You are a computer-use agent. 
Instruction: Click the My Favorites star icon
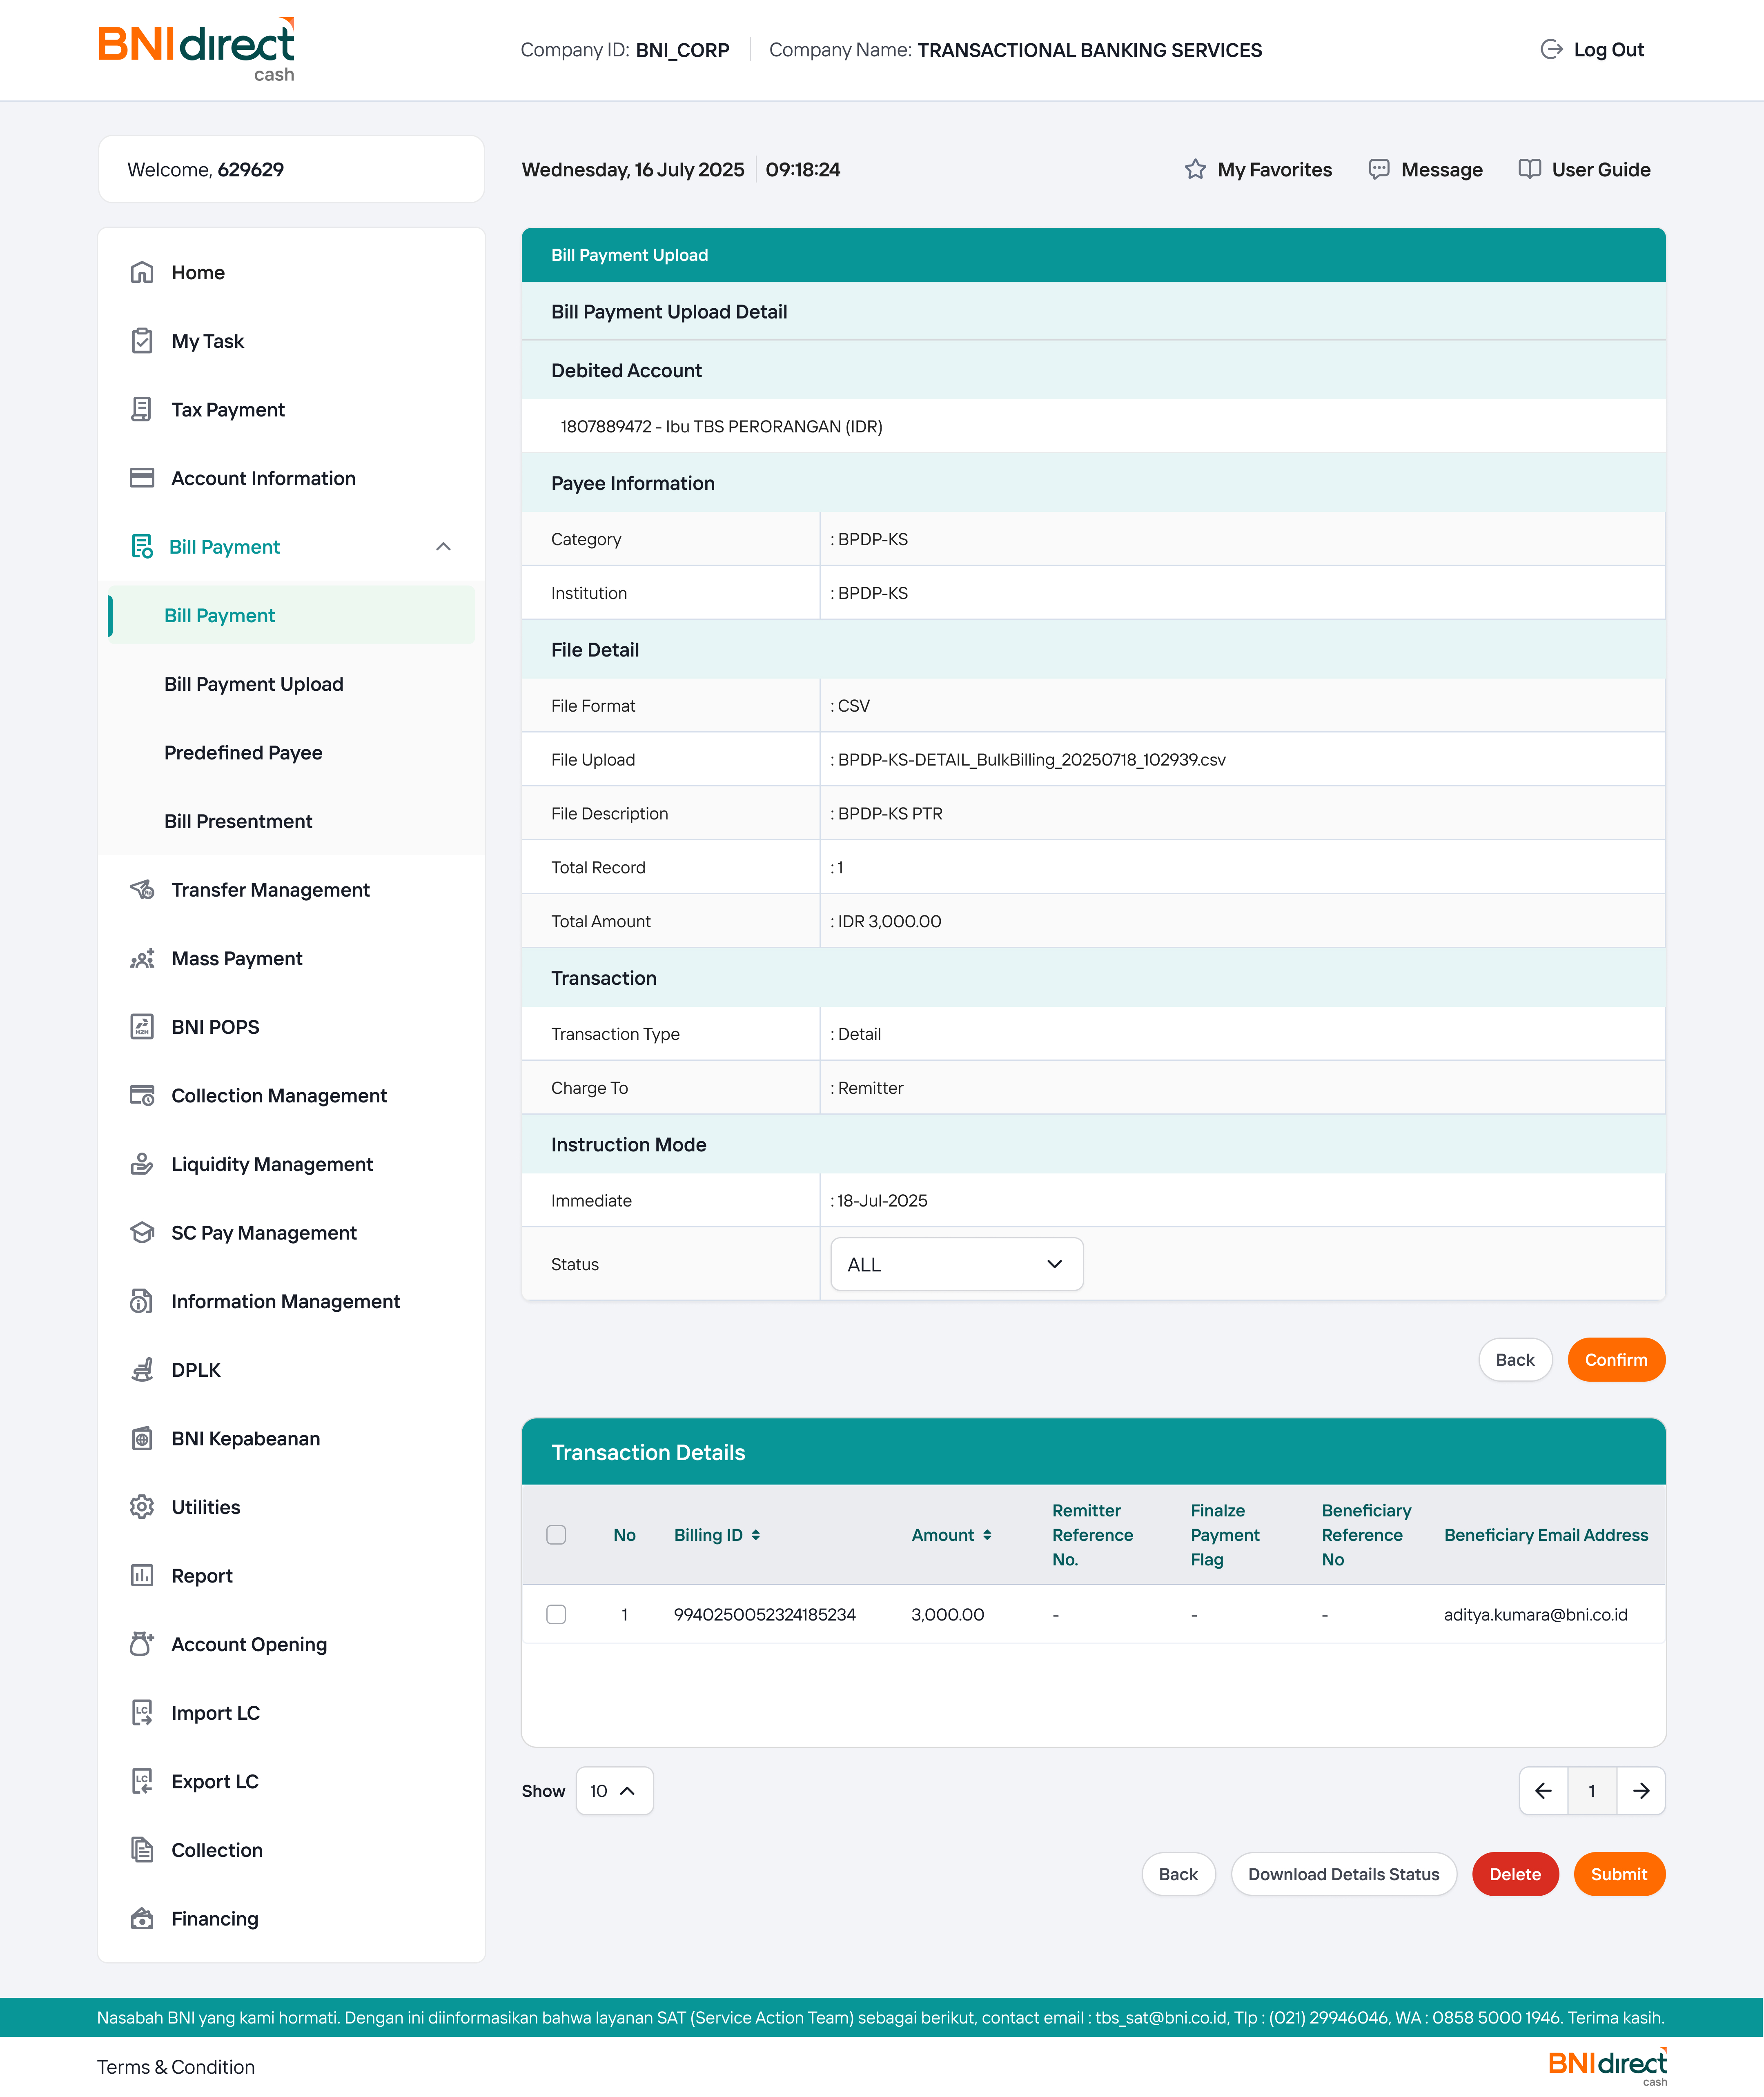point(1195,169)
